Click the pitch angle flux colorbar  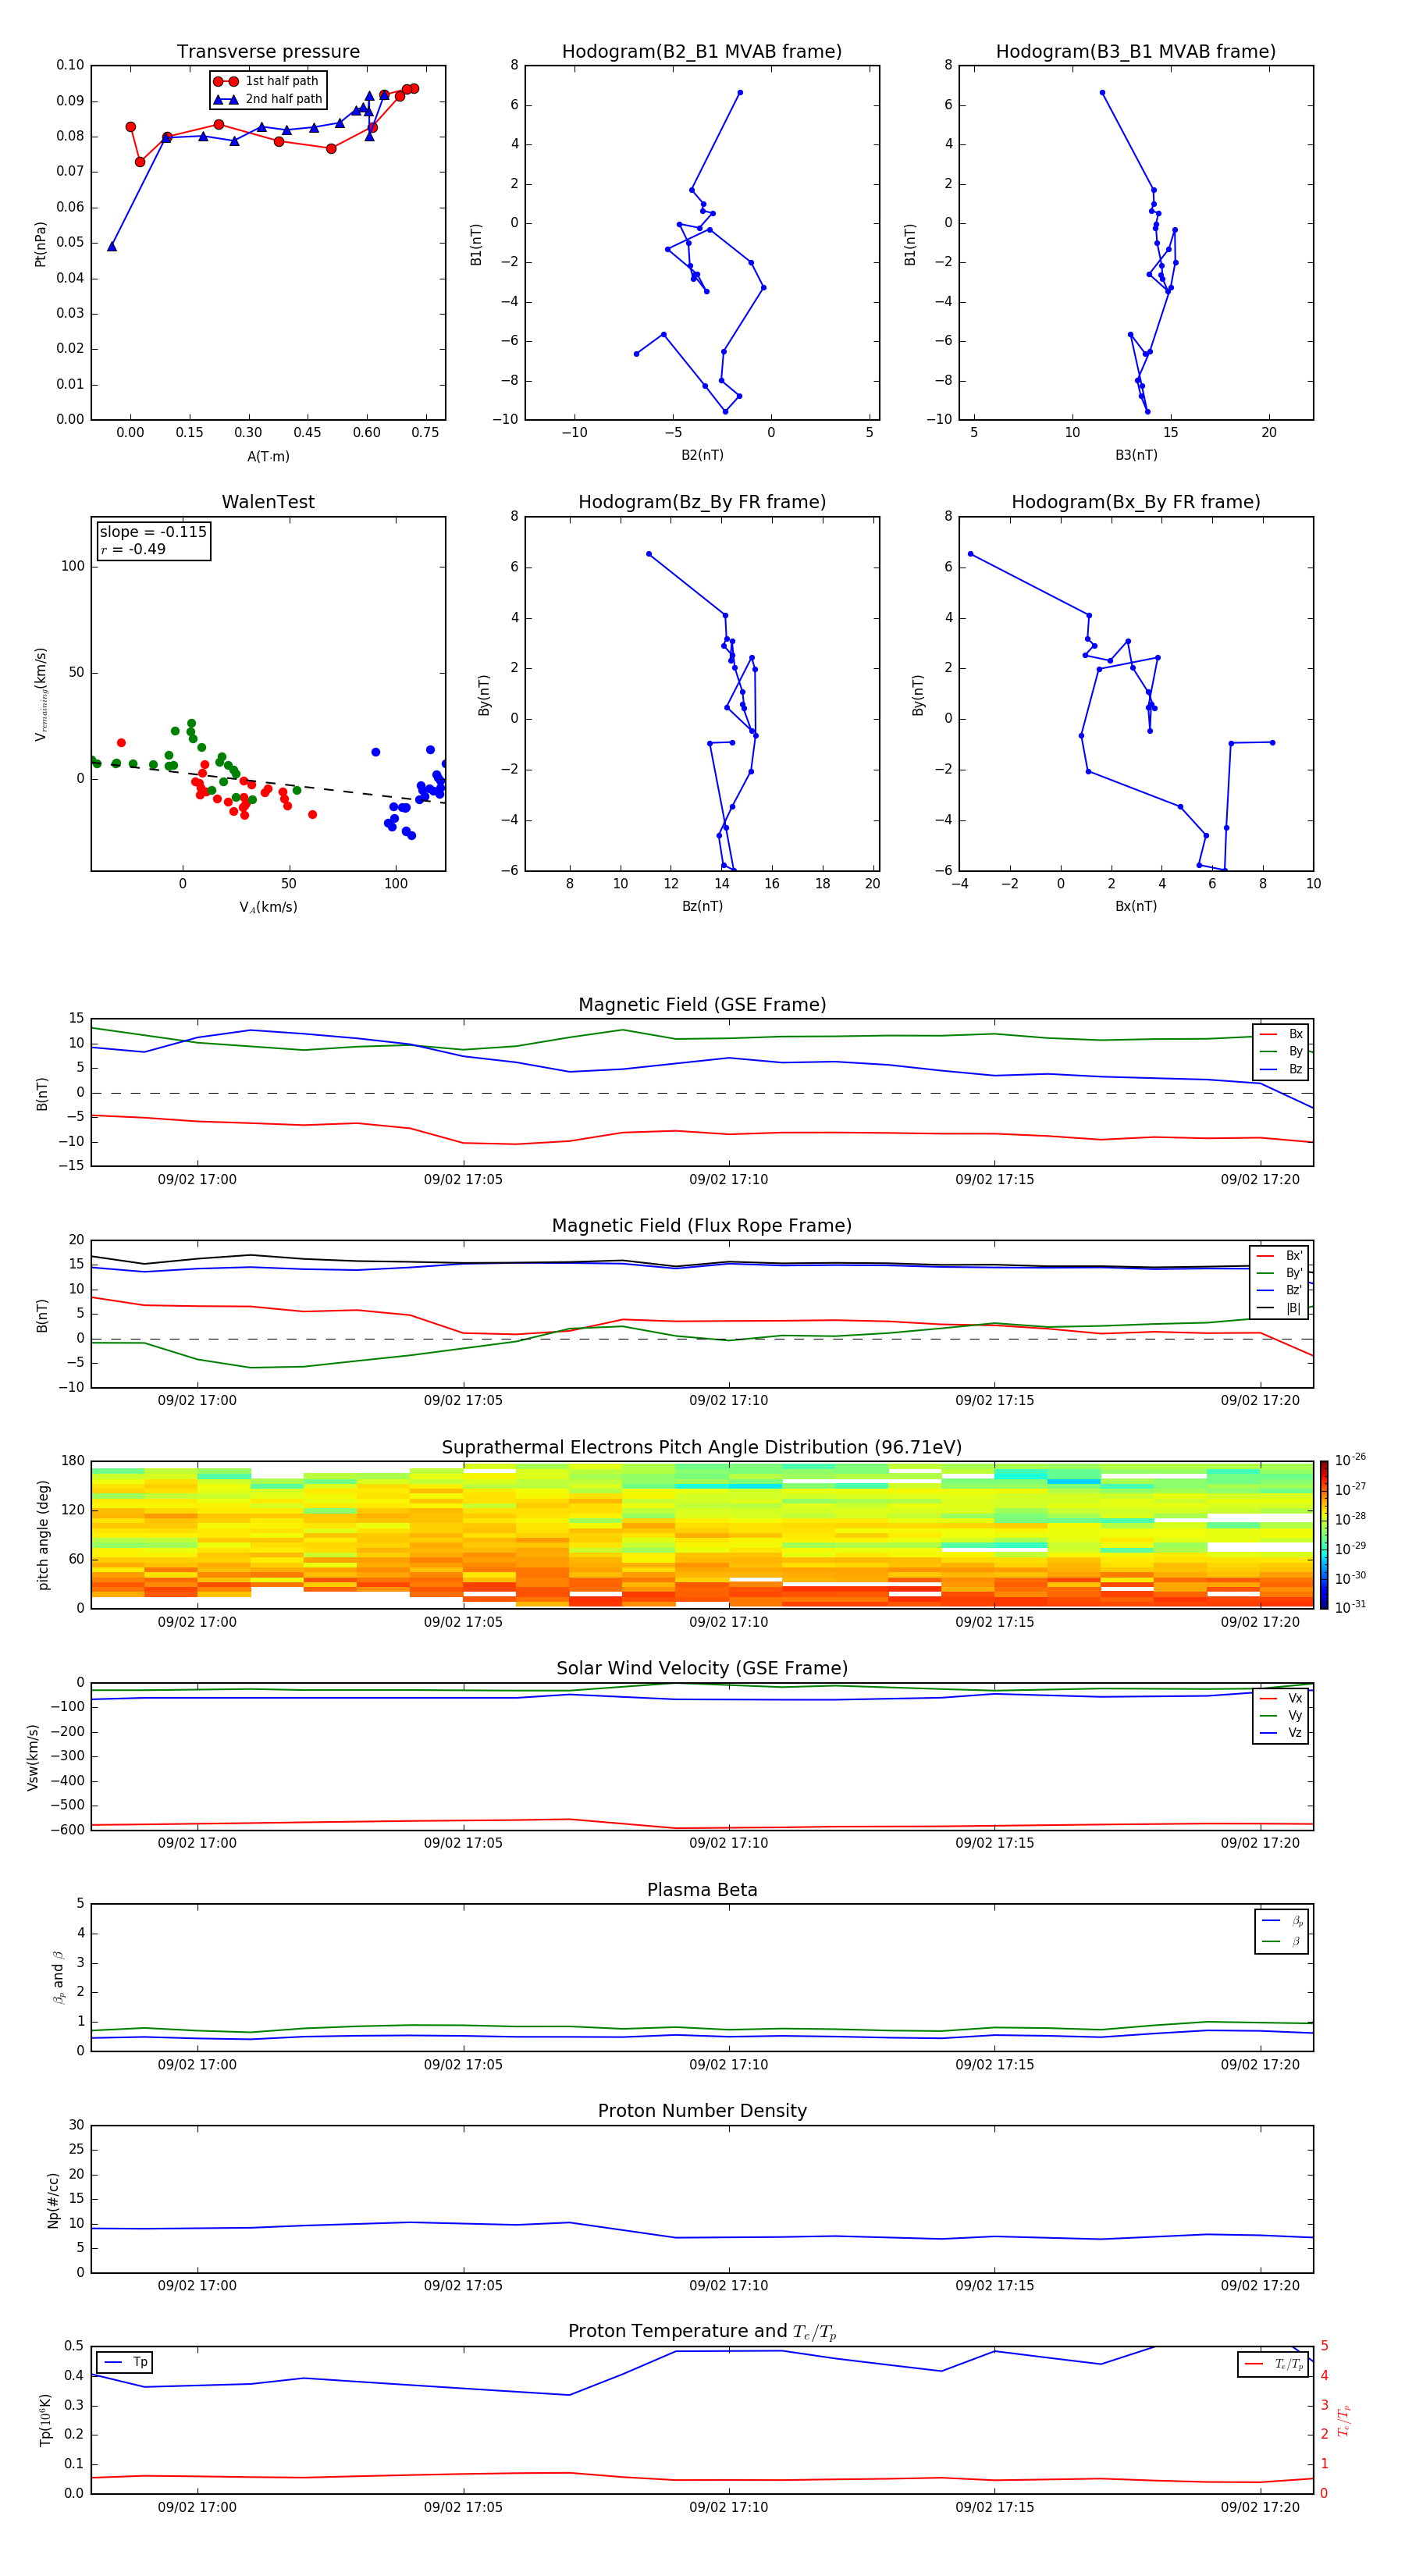point(1324,1535)
